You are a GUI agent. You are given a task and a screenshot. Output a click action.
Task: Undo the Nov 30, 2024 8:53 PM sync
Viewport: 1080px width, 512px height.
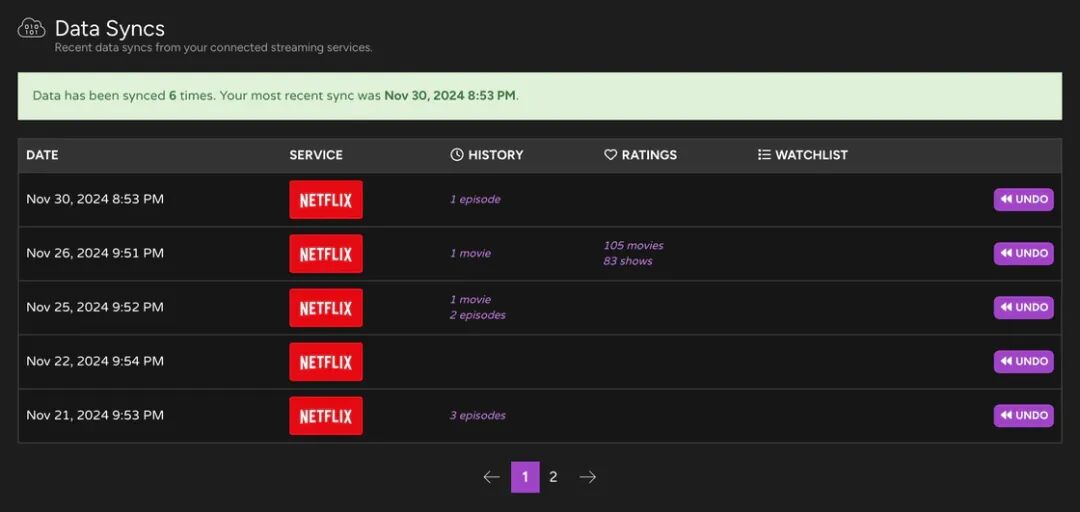(x=1023, y=199)
